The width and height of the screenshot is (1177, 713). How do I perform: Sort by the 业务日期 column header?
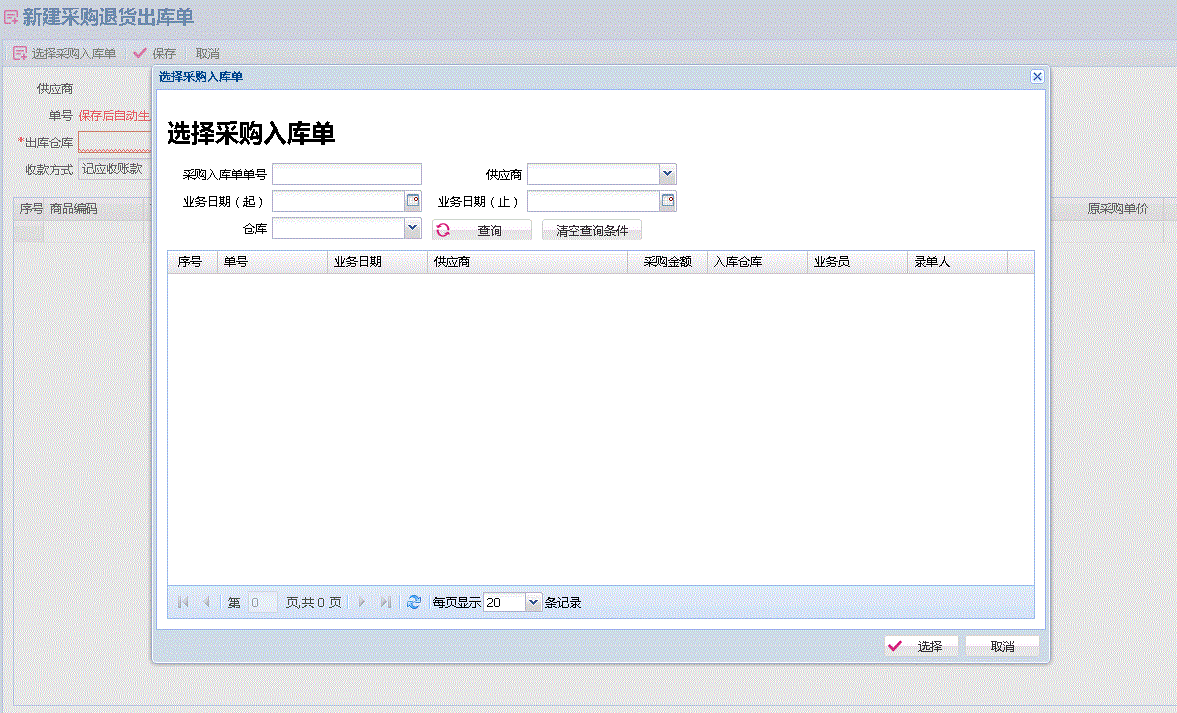[x=378, y=262]
